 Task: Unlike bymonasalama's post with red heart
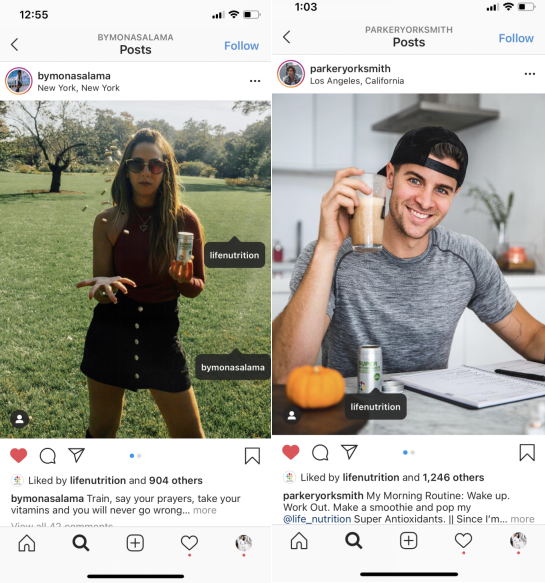pyautogui.click(x=19, y=455)
